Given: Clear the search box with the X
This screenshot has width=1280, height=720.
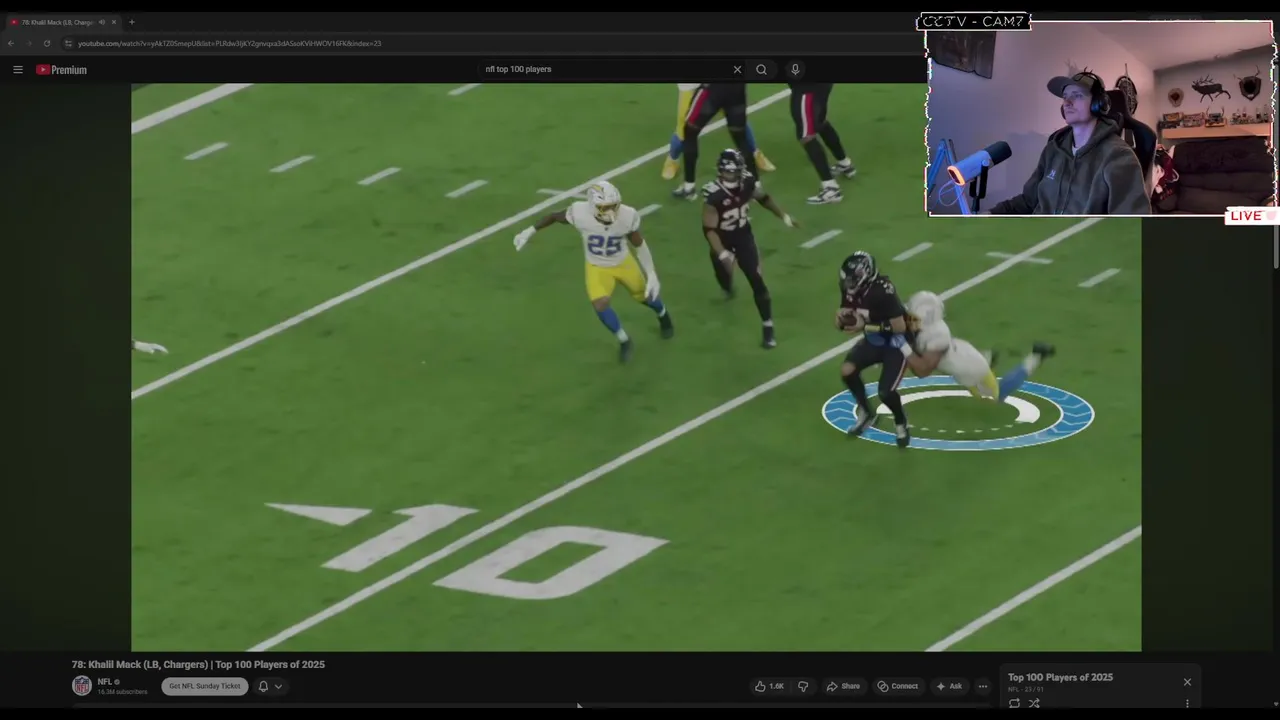Looking at the screenshot, I should 737,69.
